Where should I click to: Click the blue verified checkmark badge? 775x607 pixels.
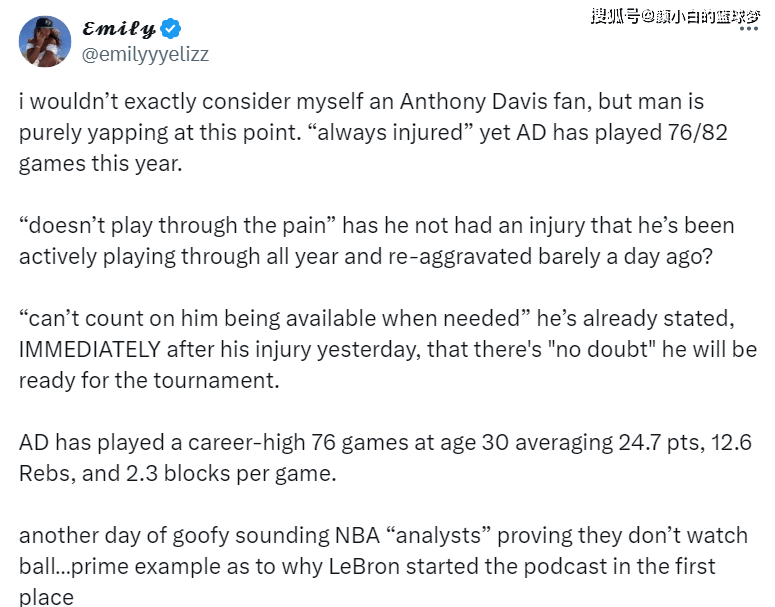171,29
